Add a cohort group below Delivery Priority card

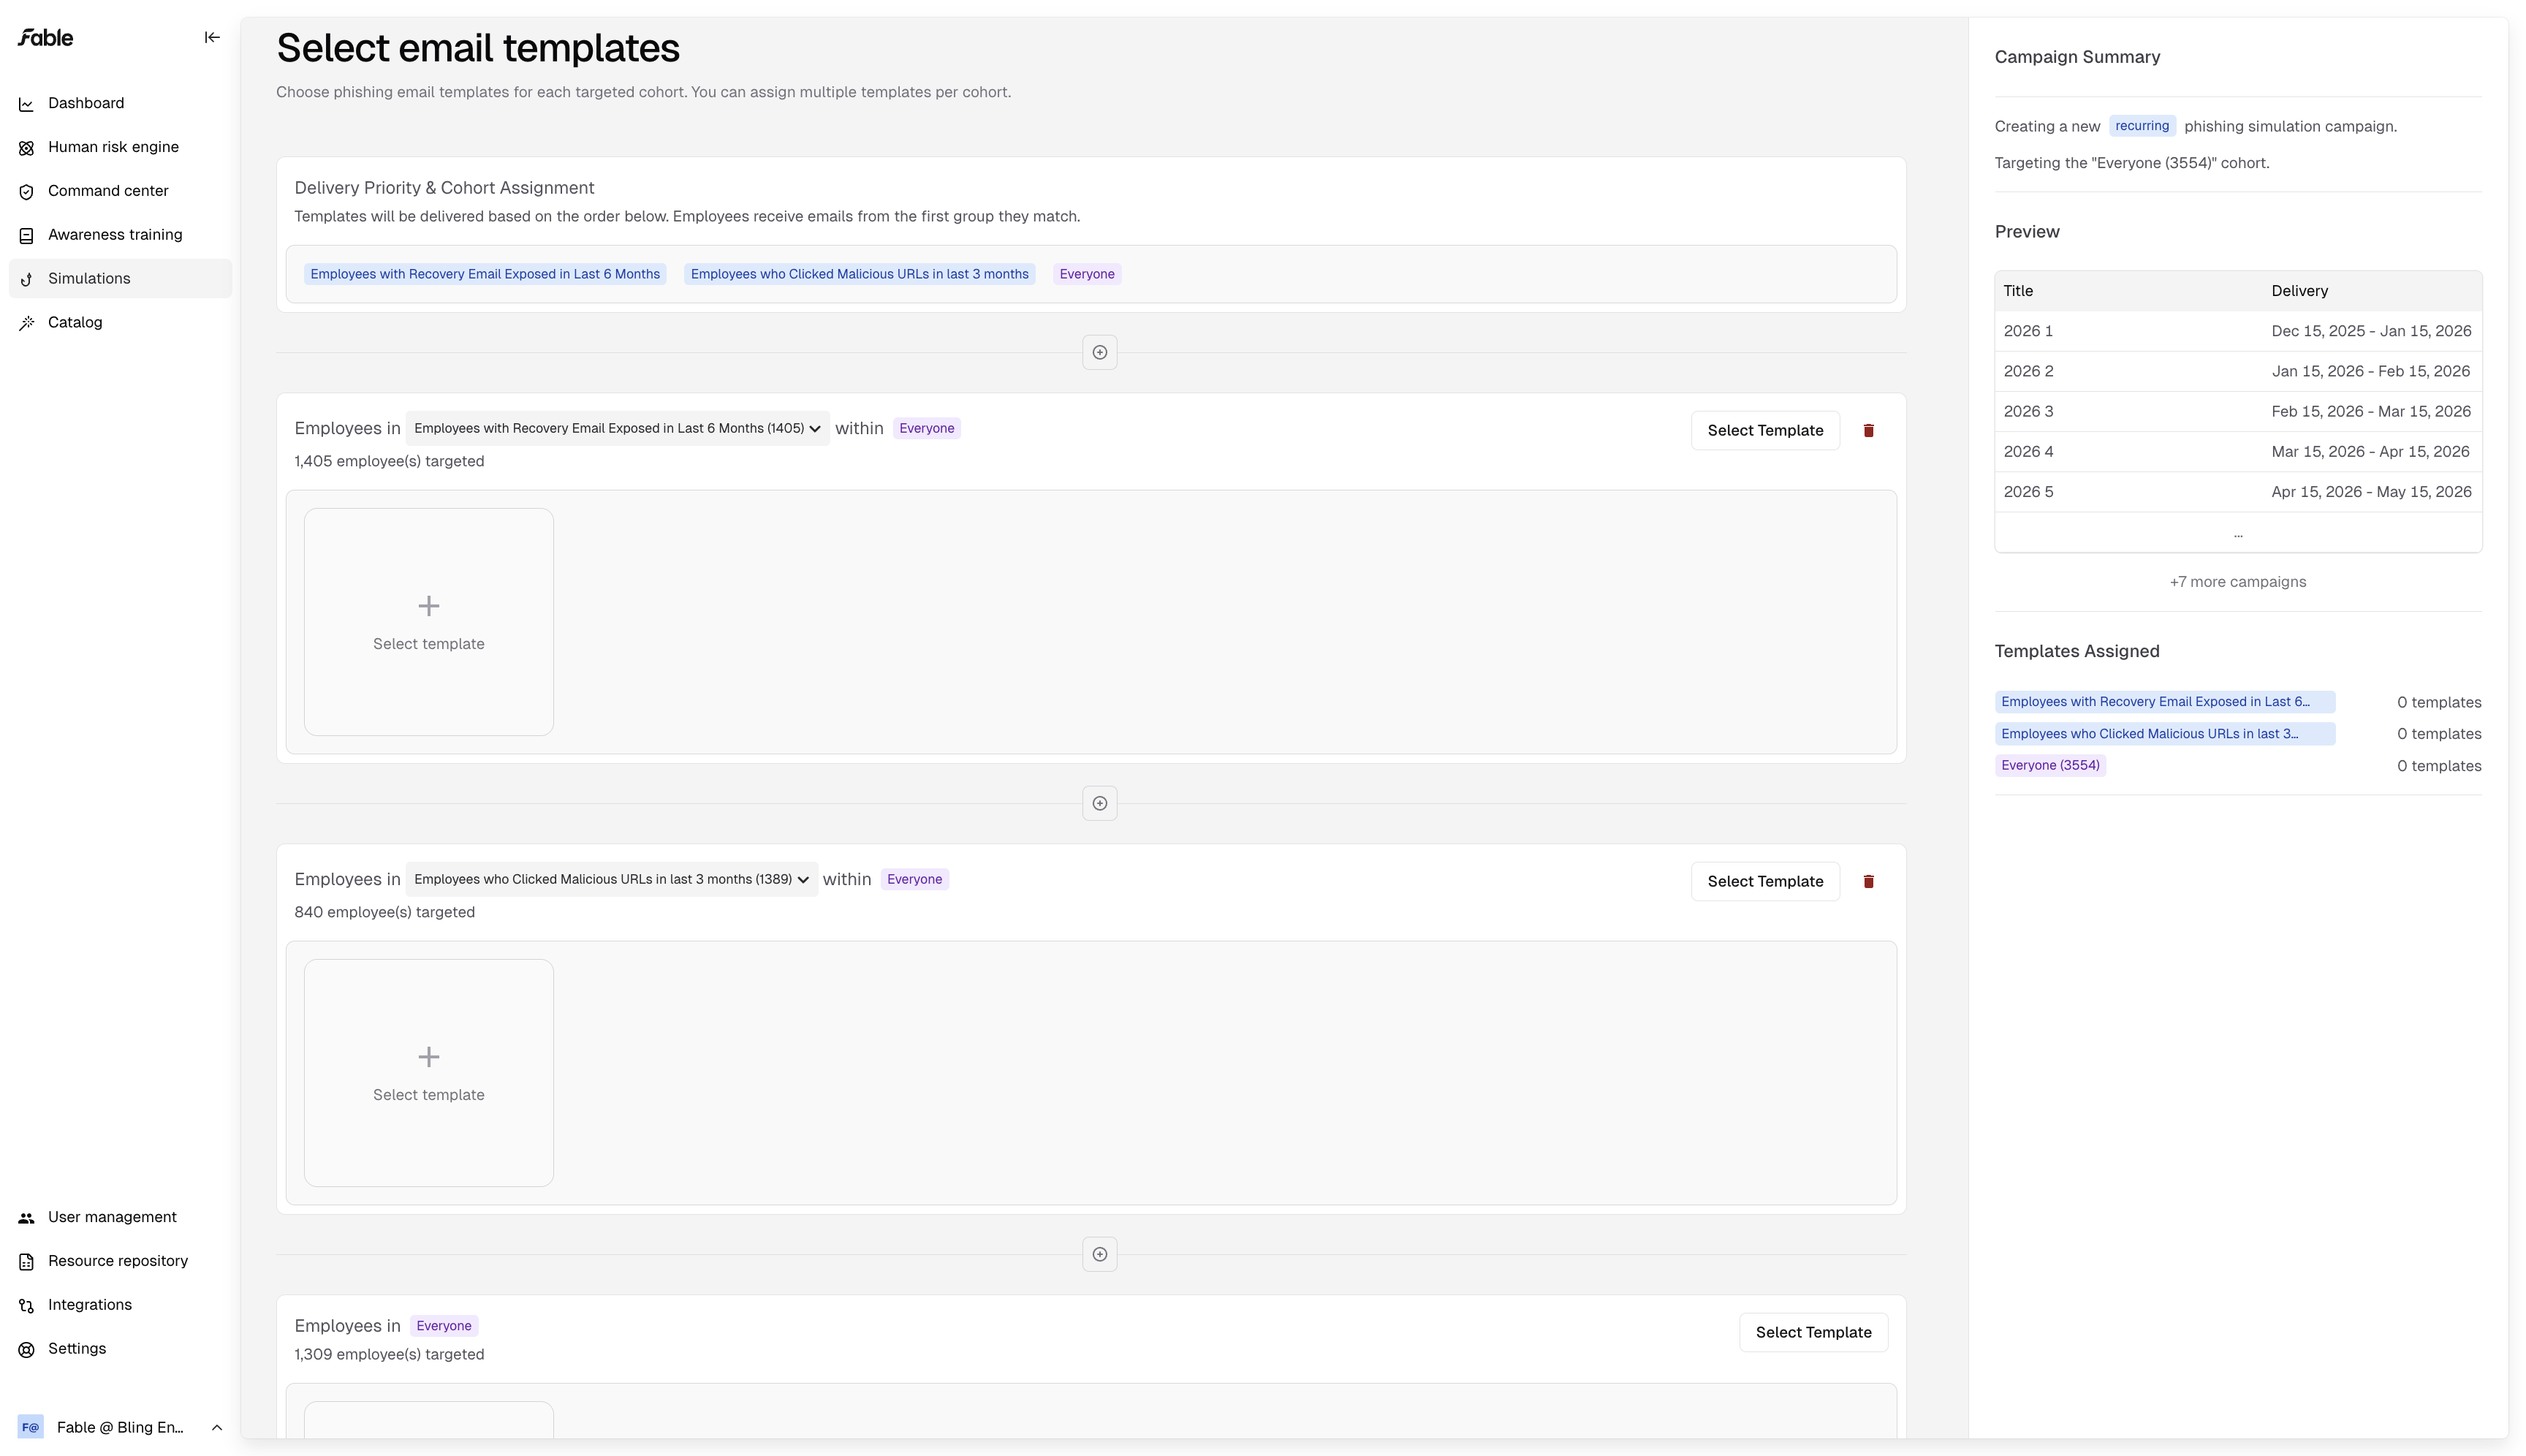(x=1100, y=352)
